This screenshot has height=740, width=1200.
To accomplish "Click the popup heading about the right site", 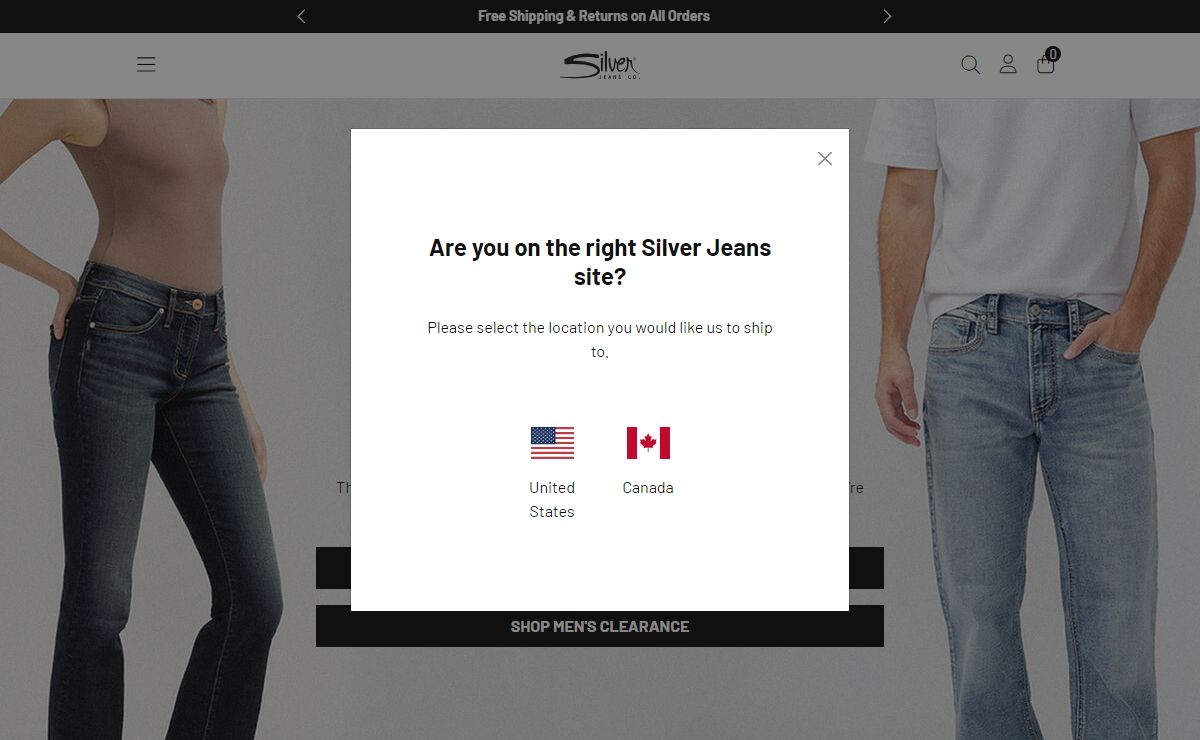I will tap(600, 262).
